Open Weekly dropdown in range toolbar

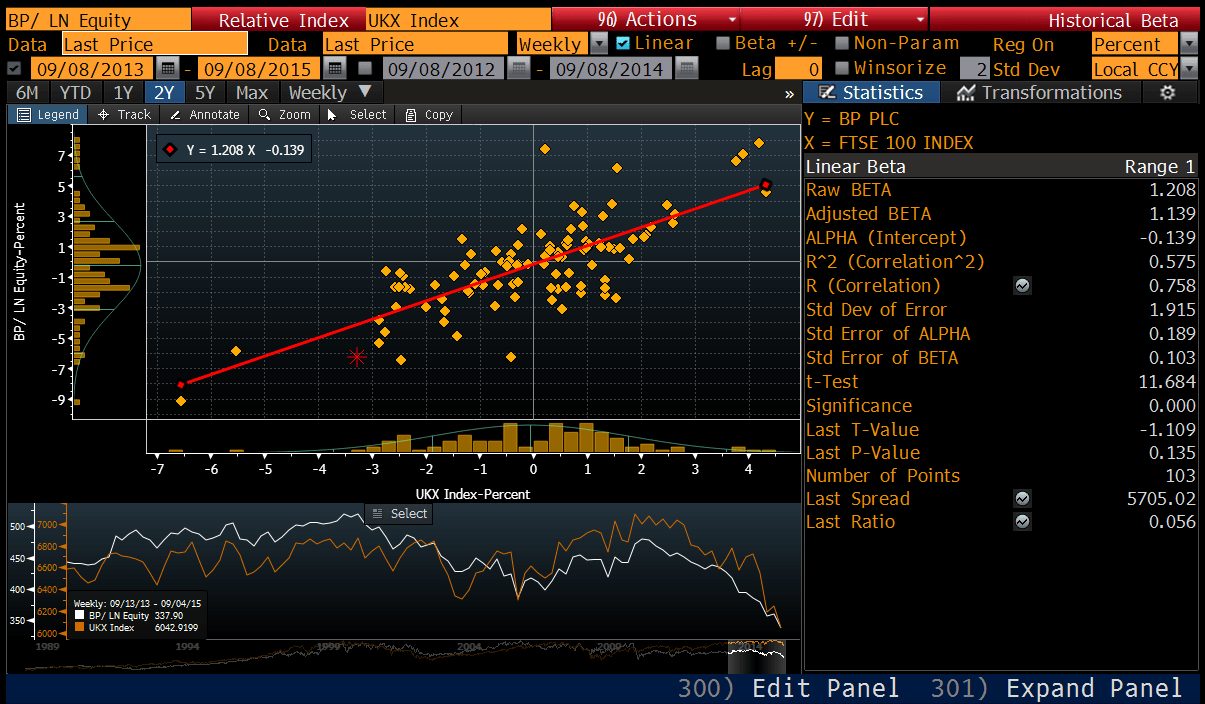pos(329,93)
